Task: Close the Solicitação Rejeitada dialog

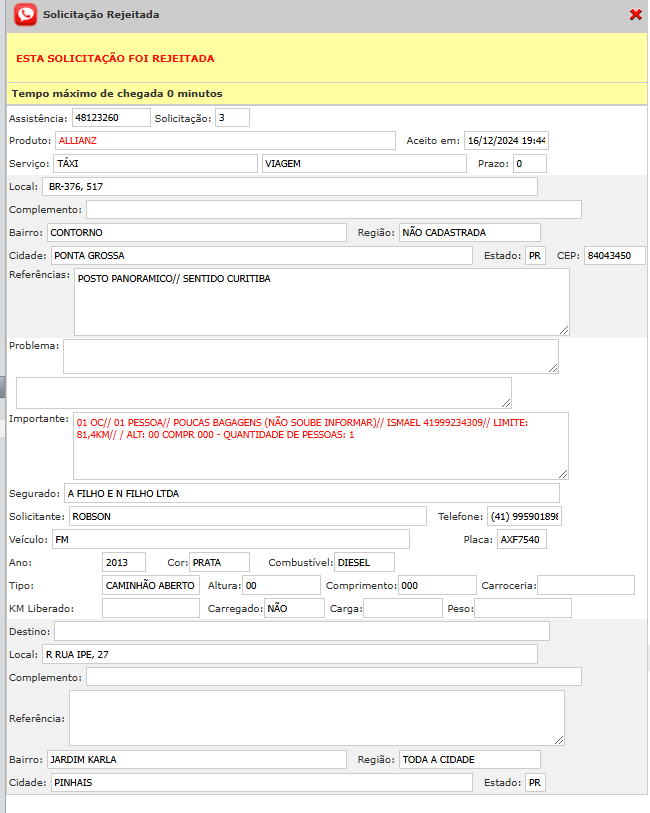Action: (x=635, y=15)
